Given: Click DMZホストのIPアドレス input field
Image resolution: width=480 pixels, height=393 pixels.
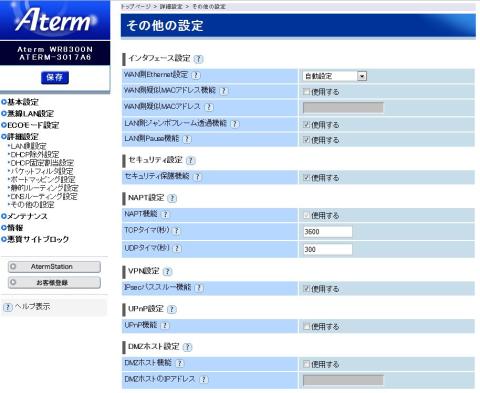Looking at the screenshot, I should tap(343, 380).
